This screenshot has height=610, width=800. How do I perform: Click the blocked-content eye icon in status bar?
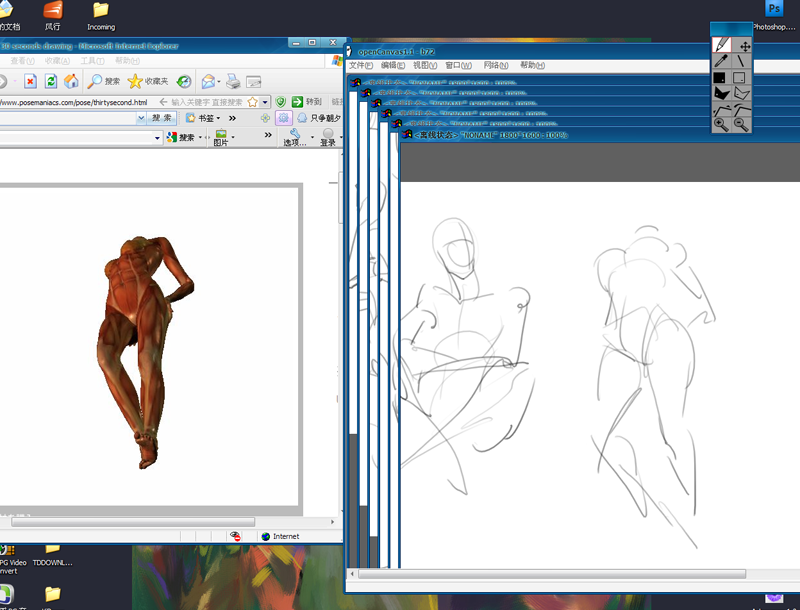click(x=235, y=536)
